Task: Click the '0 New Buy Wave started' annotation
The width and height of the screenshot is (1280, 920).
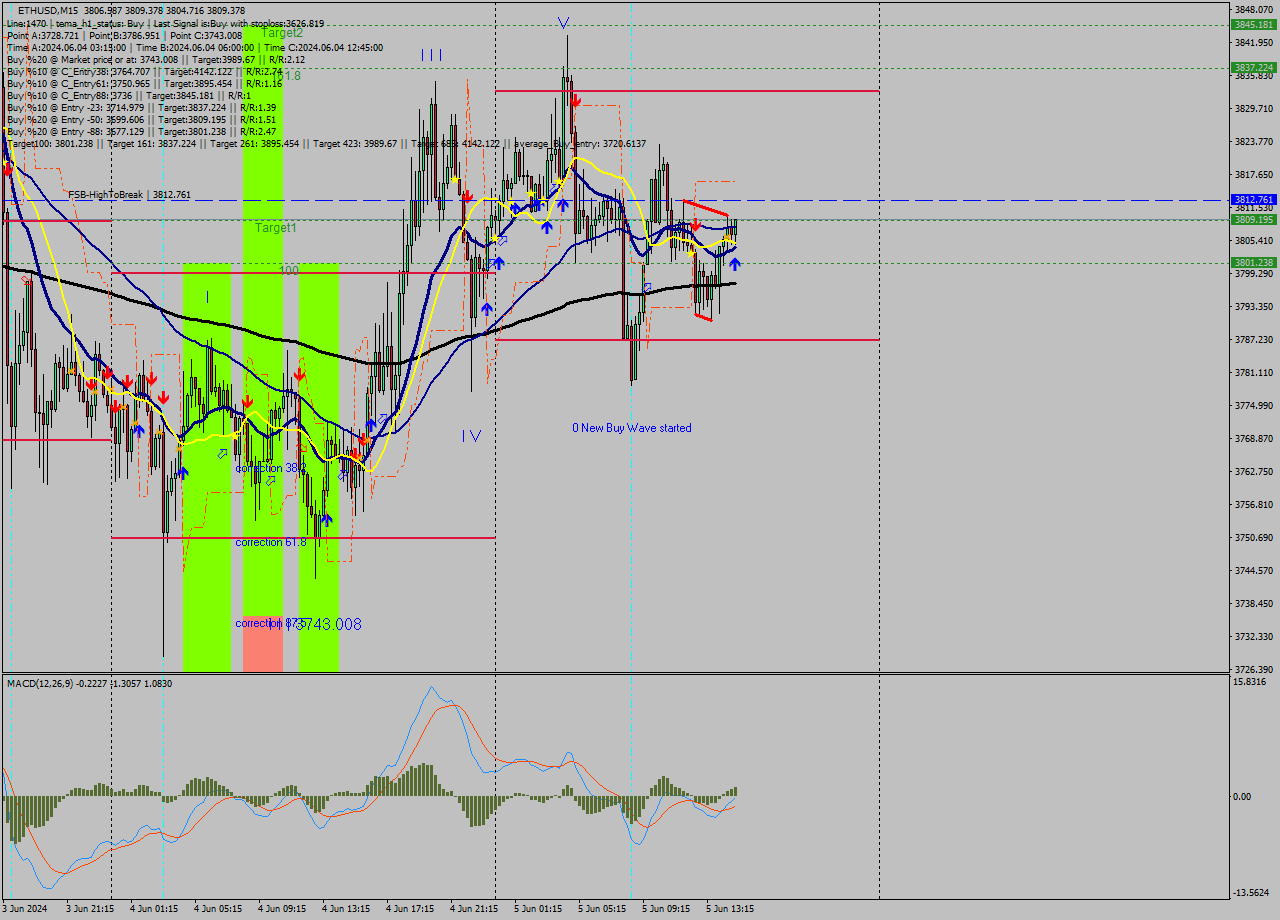Action: click(x=632, y=427)
